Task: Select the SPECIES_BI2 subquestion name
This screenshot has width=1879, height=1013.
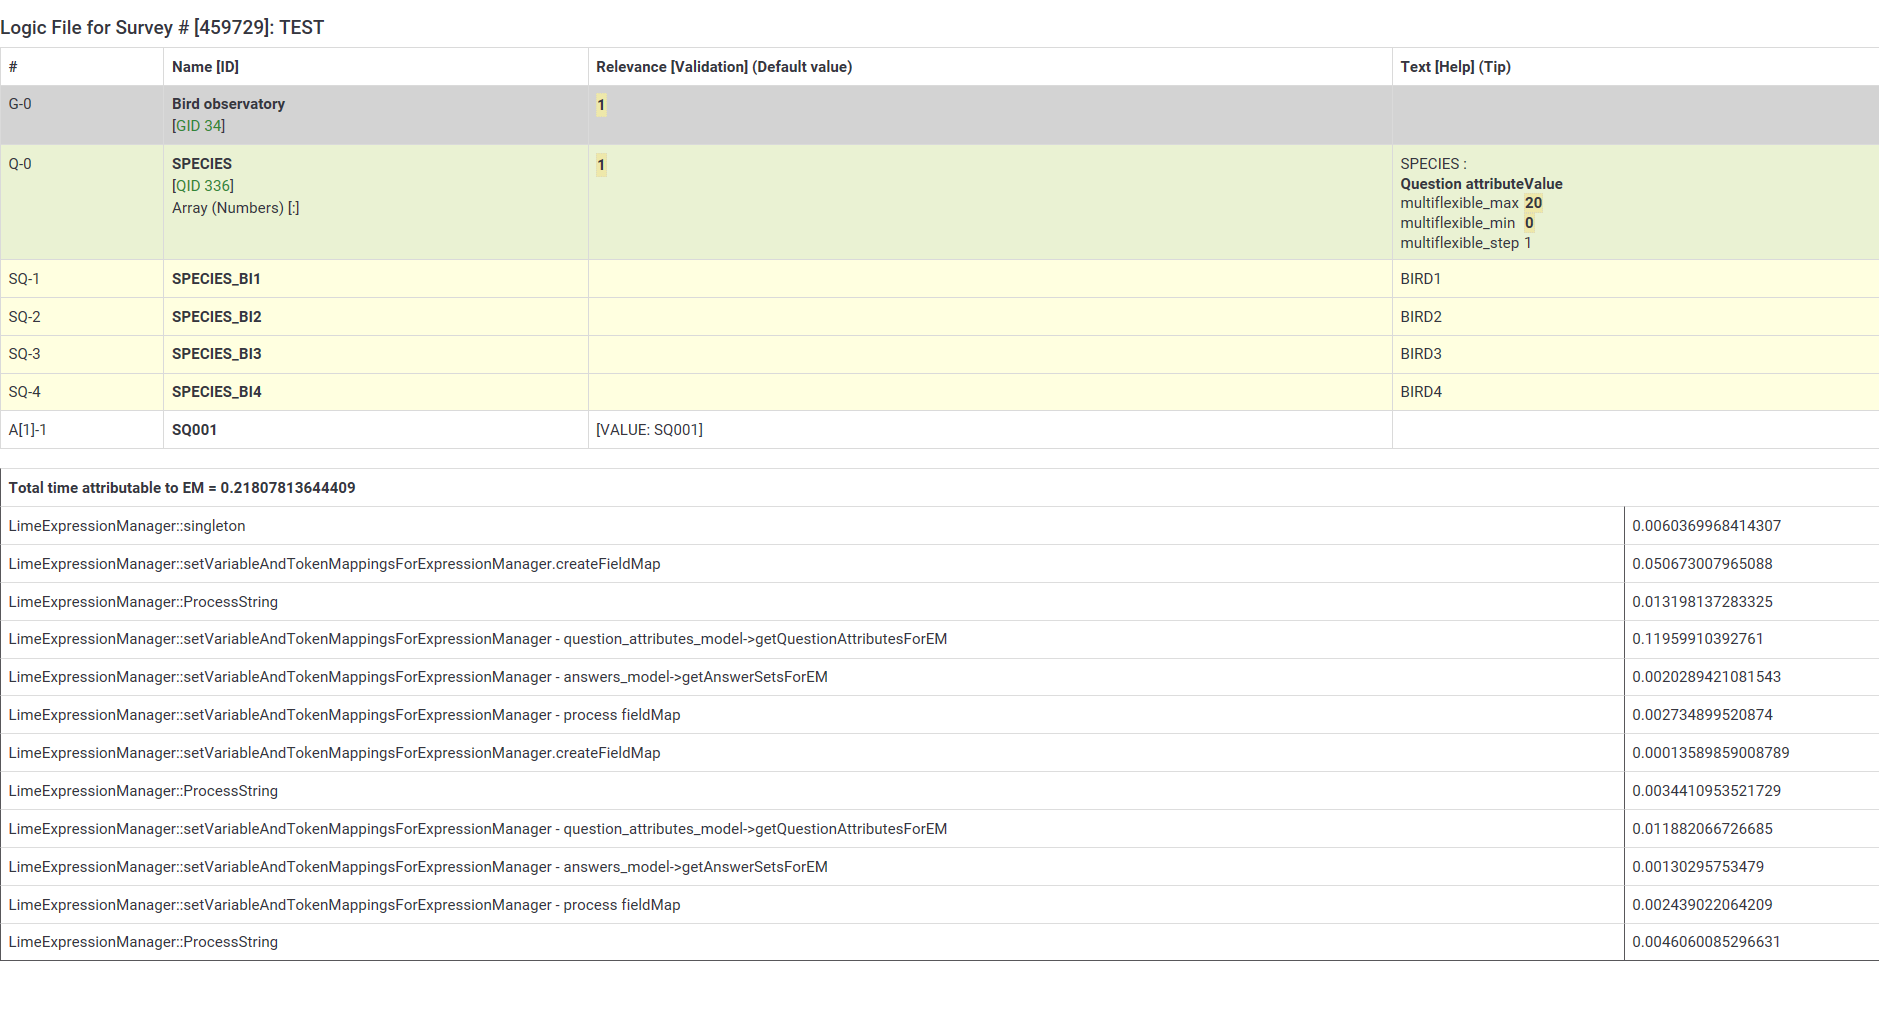Action: pyautogui.click(x=216, y=317)
